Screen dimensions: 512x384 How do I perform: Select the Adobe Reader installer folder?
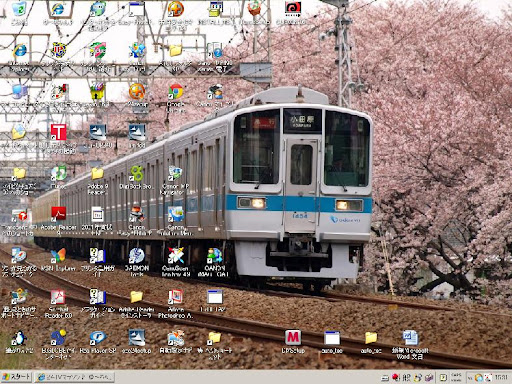[137, 297]
